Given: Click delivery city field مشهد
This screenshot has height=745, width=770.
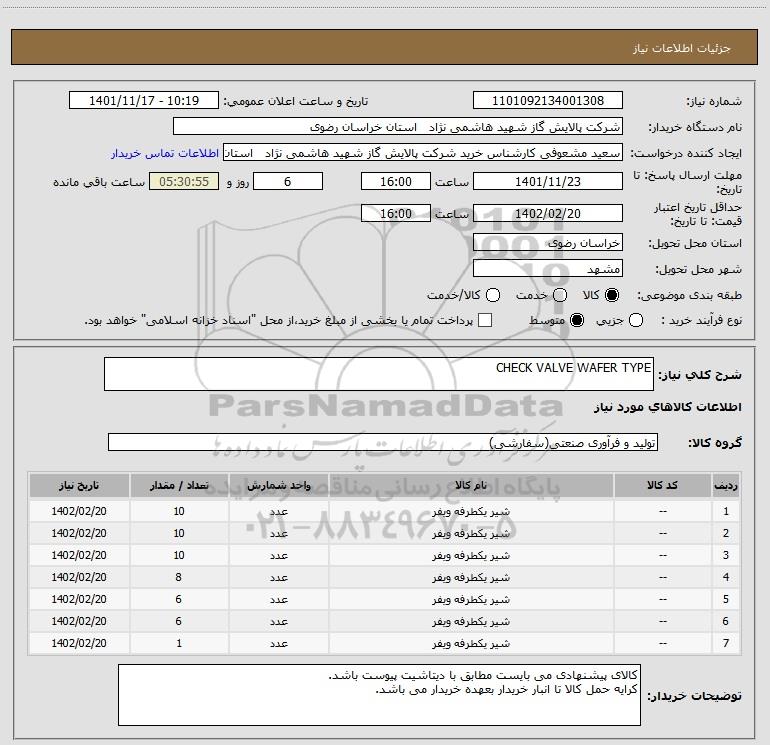Looking at the screenshot, I should 548,269.
